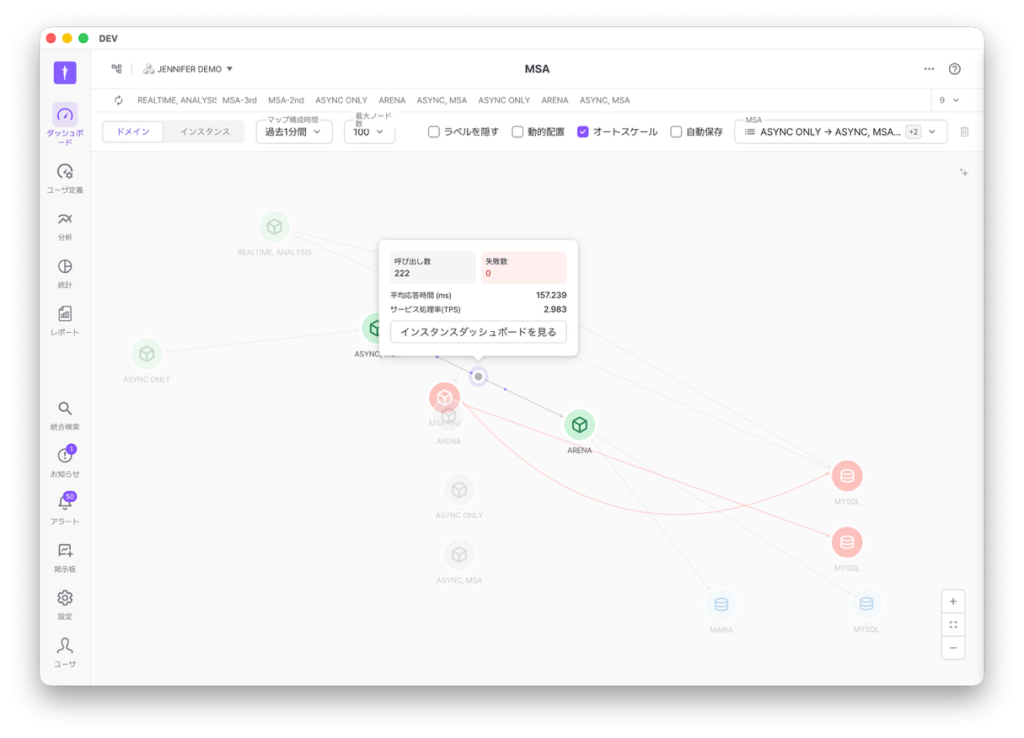Expand the 過去1分間 time dropdown
1024x738 pixels.
point(294,132)
